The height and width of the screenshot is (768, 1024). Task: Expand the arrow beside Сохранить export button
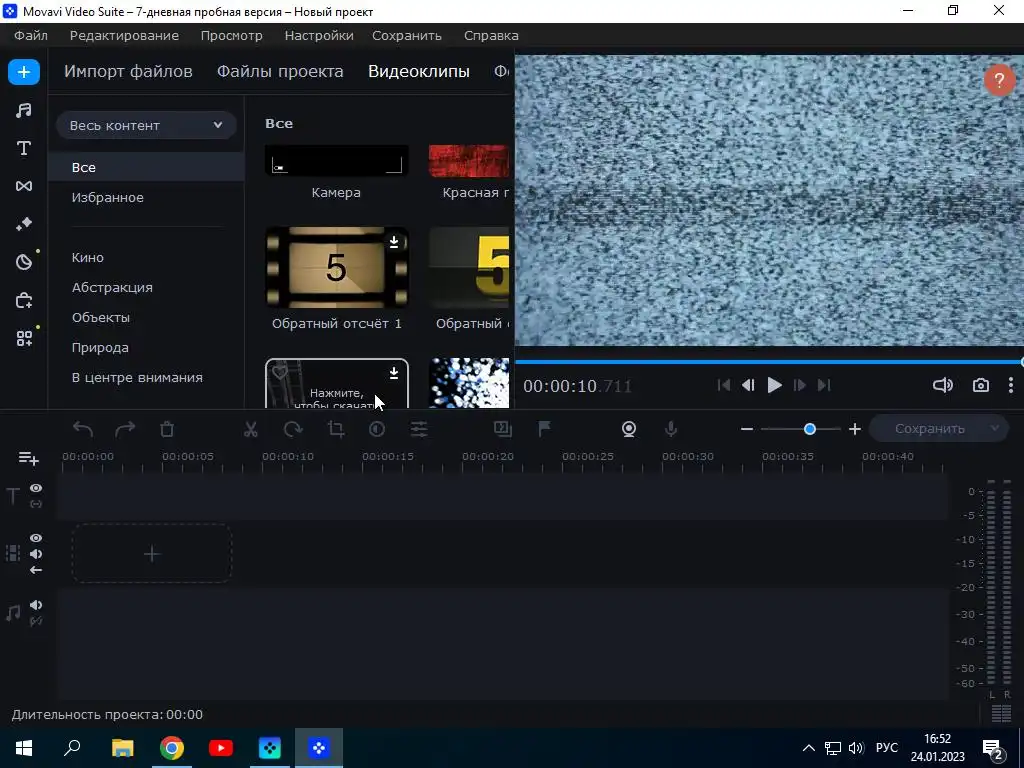(x=995, y=428)
